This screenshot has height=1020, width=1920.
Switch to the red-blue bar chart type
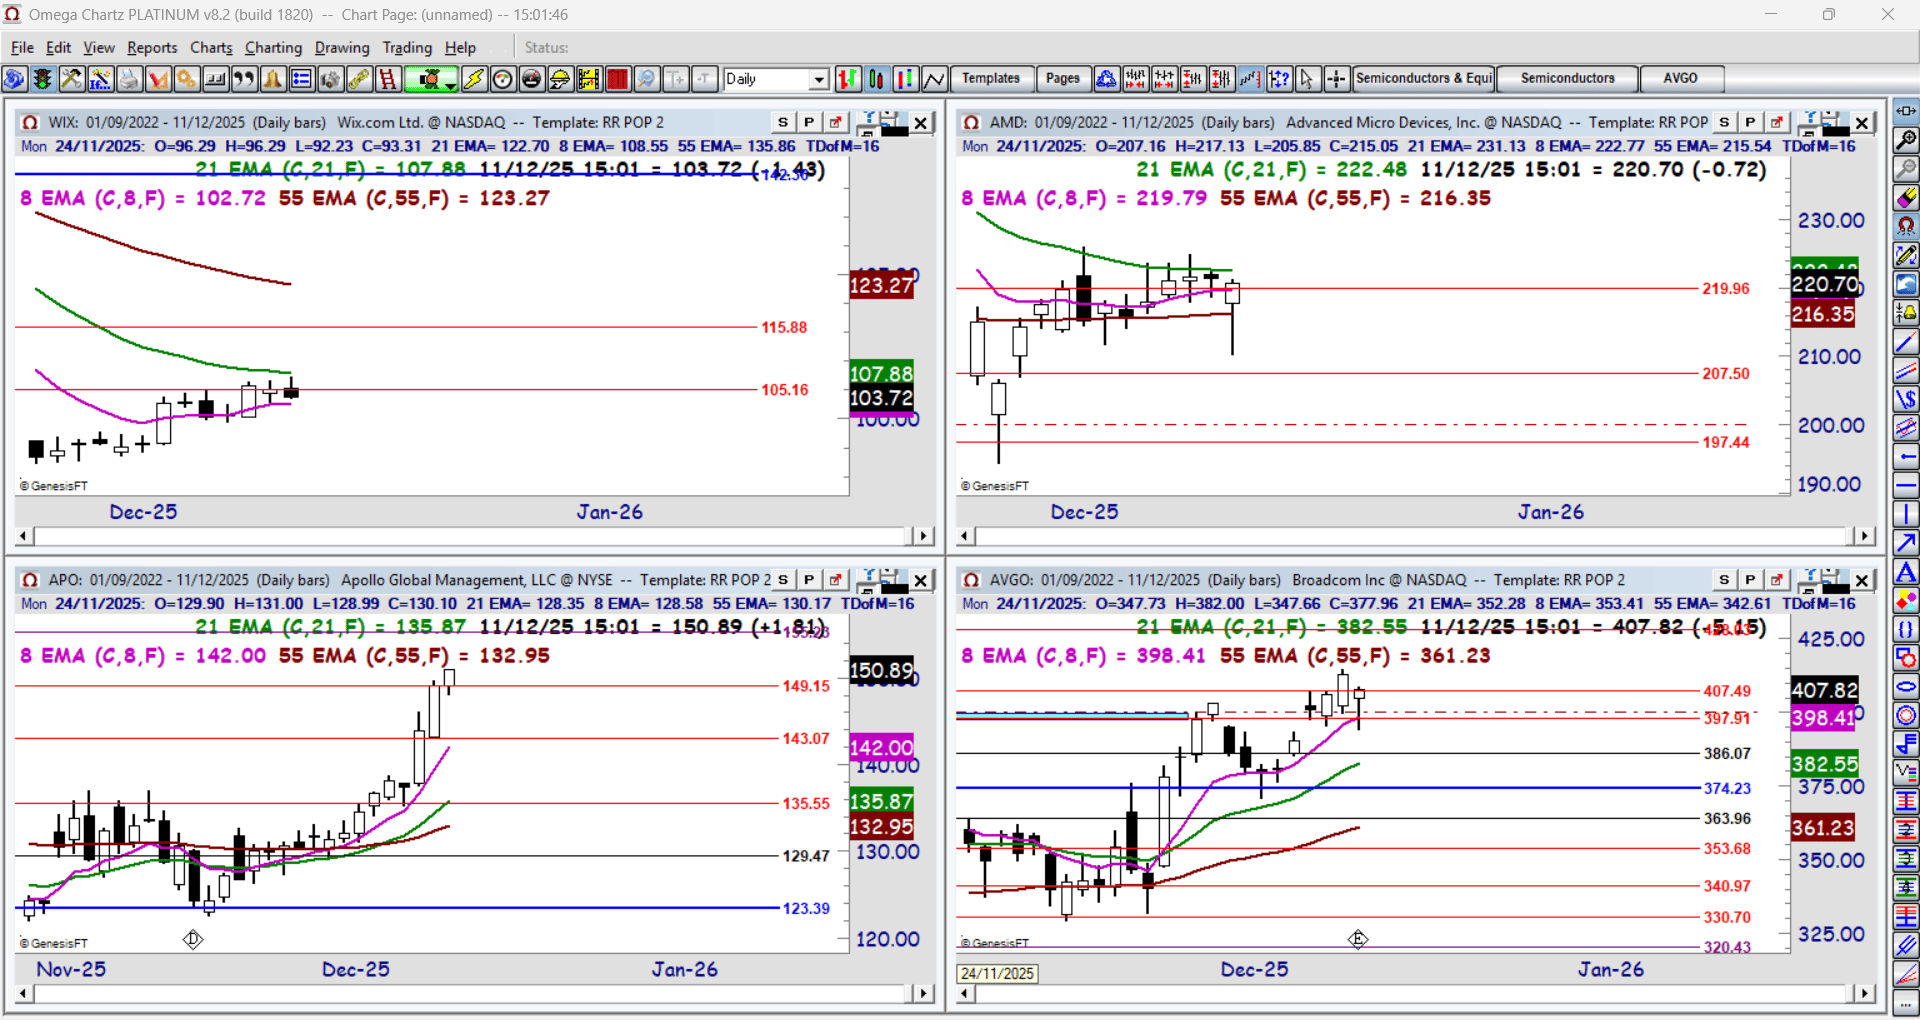(906, 79)
